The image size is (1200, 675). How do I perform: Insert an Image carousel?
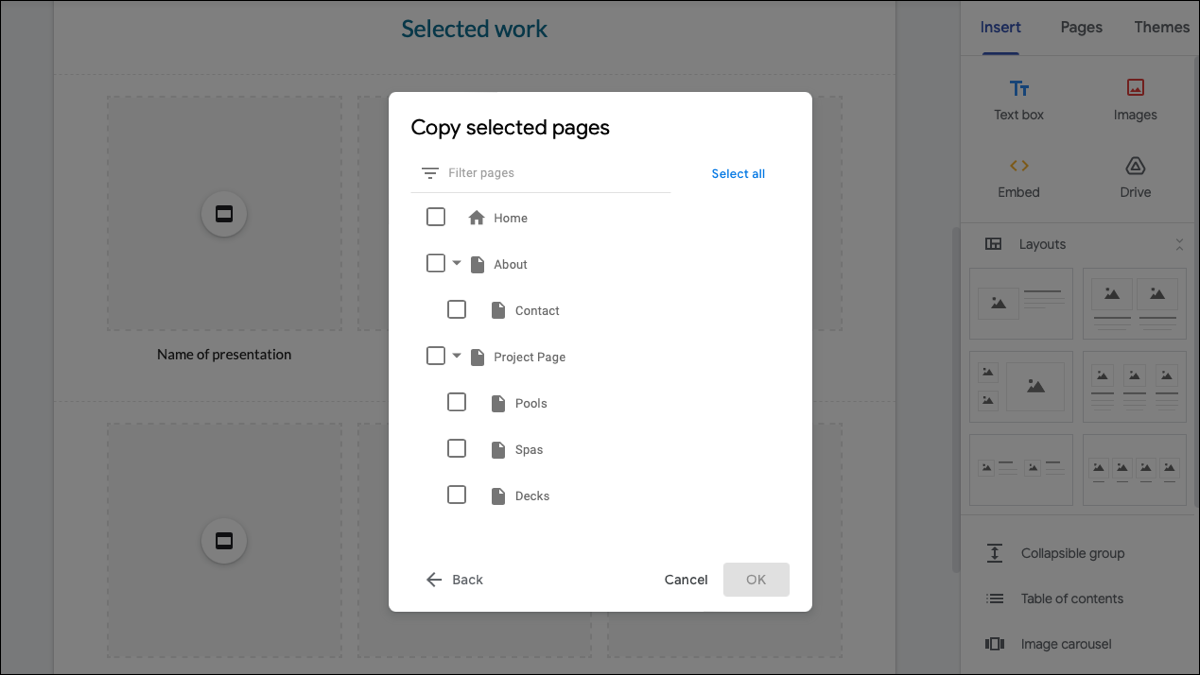pyautogui.click(x=1066, y=643)
